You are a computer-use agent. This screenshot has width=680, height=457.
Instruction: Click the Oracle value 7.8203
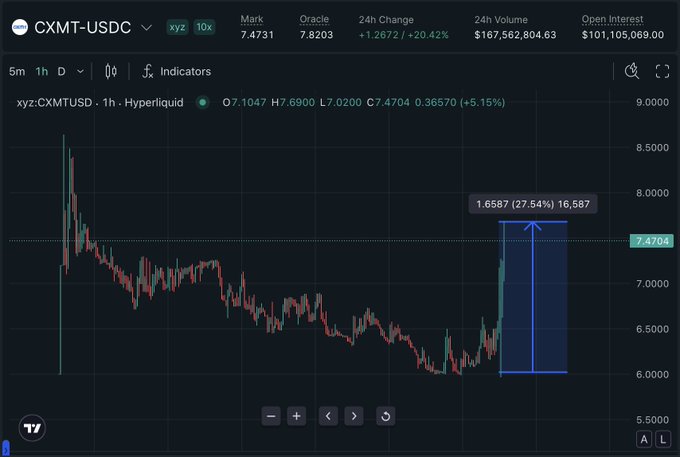[316, 35]
